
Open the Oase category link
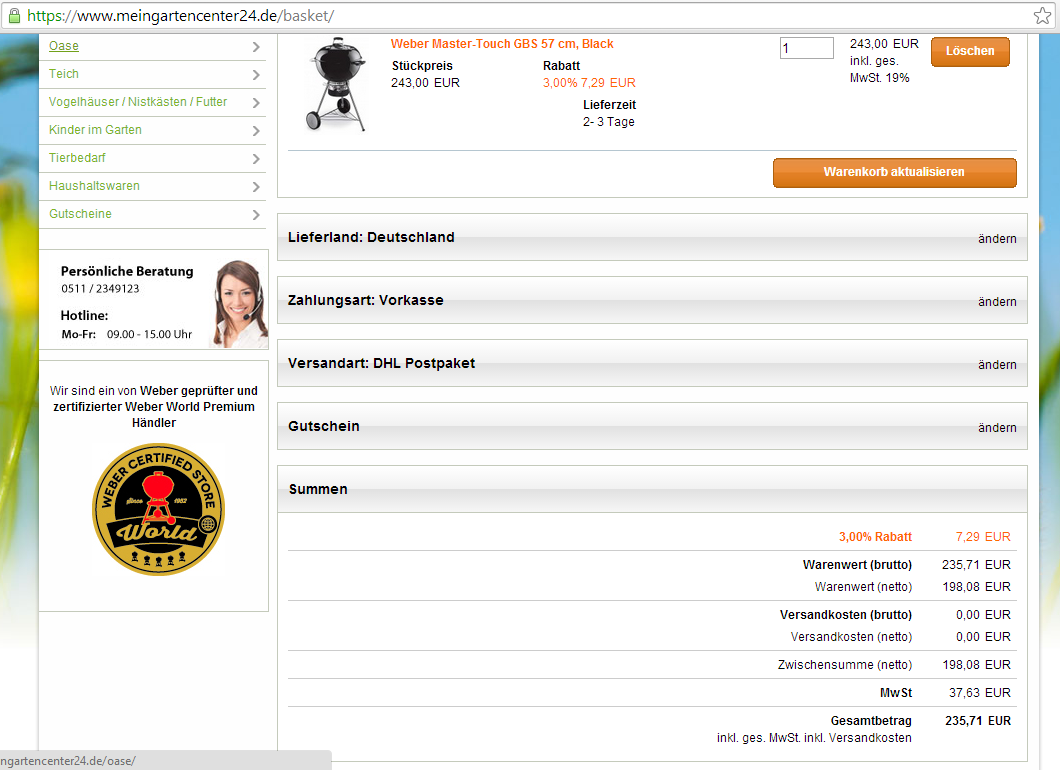coord(64,46)
